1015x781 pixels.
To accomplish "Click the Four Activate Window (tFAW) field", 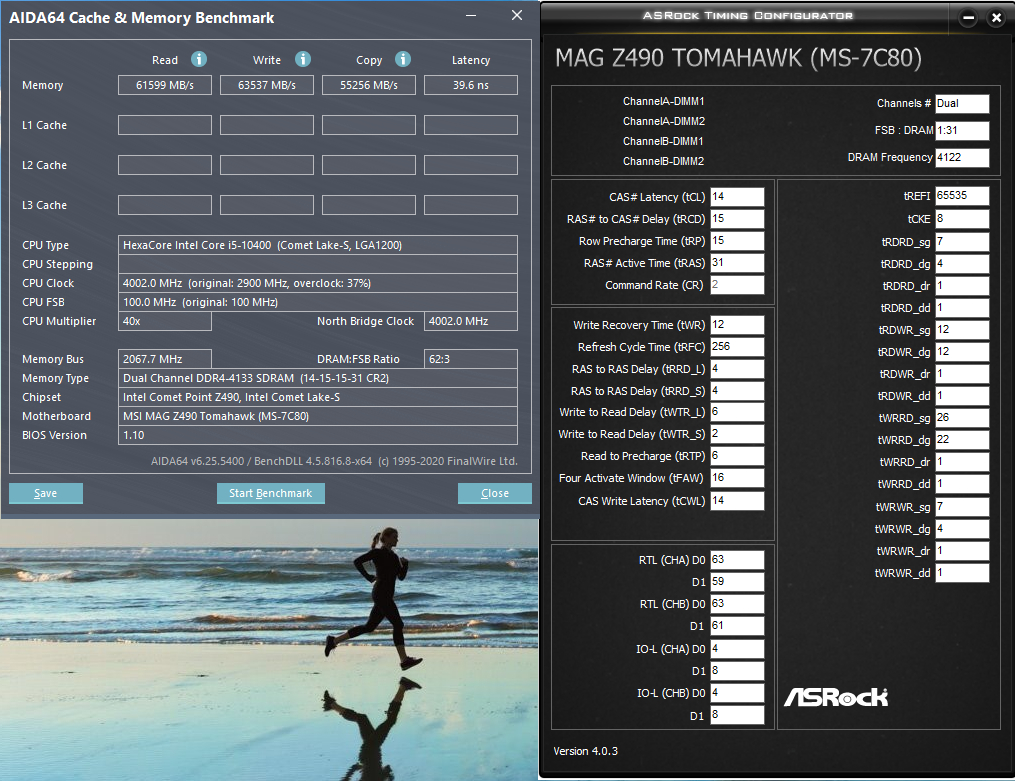I will [737, 478].
